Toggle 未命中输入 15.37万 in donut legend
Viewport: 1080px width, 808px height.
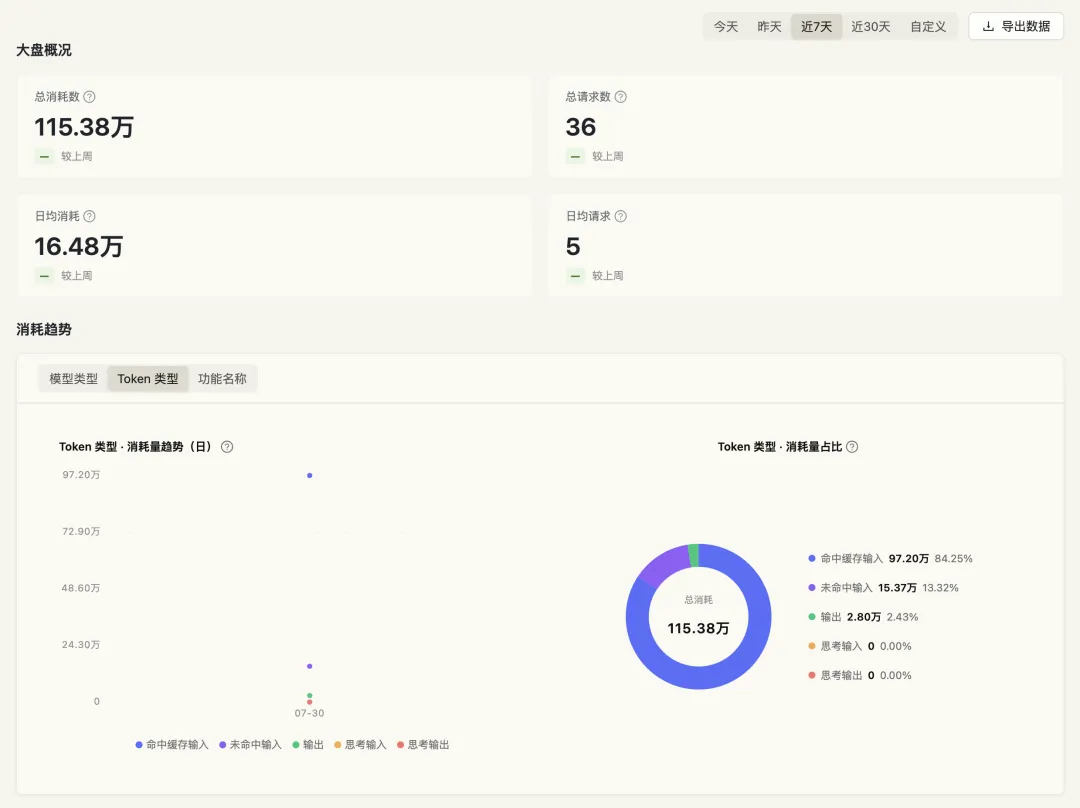click(x=883, y=588)
